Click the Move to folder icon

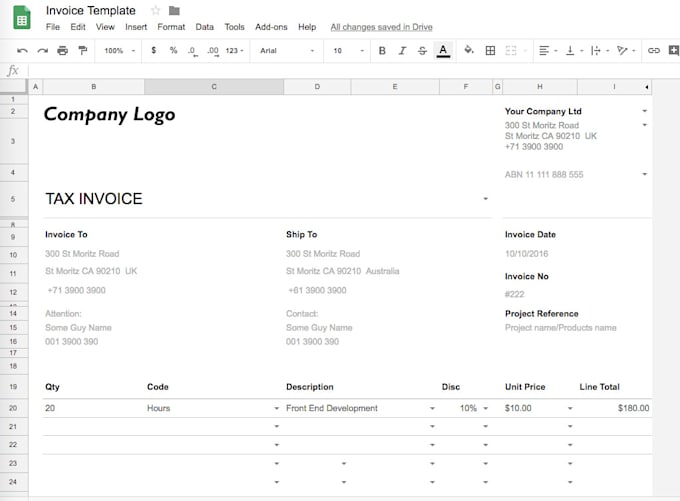pos(174,10)
